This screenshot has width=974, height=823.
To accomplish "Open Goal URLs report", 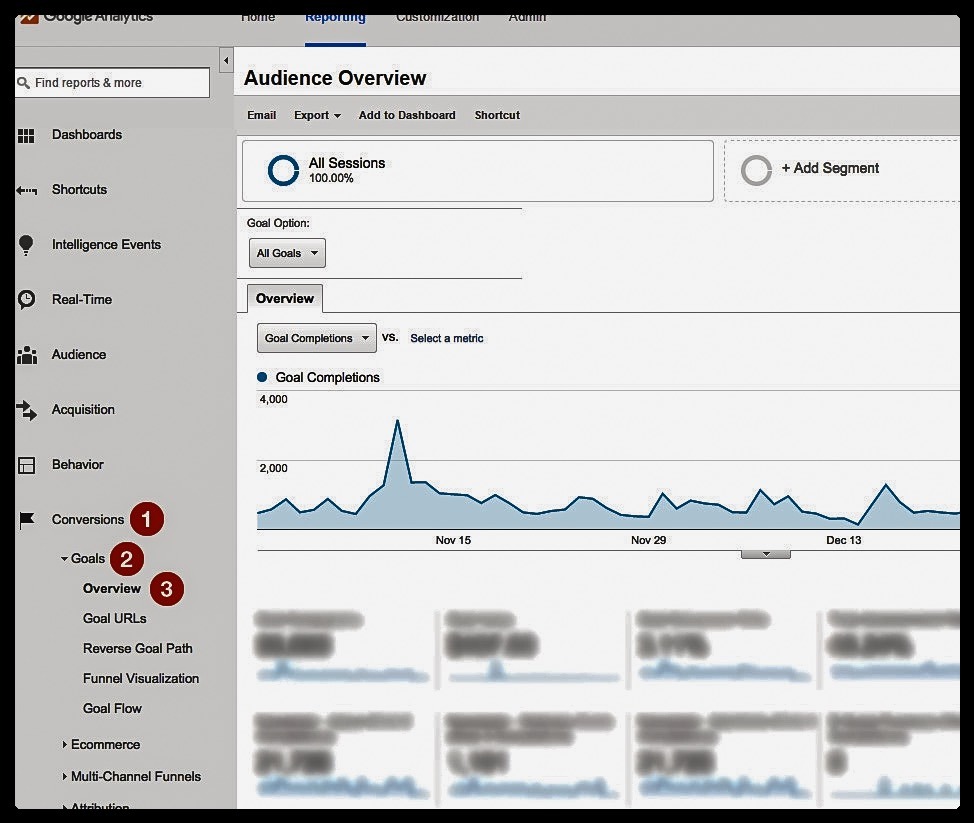I will pos(115,618).
